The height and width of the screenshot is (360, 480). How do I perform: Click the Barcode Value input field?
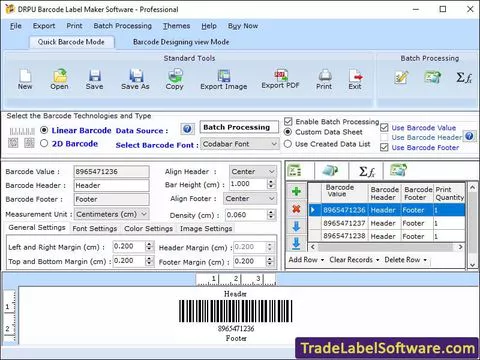coord(111,172)
